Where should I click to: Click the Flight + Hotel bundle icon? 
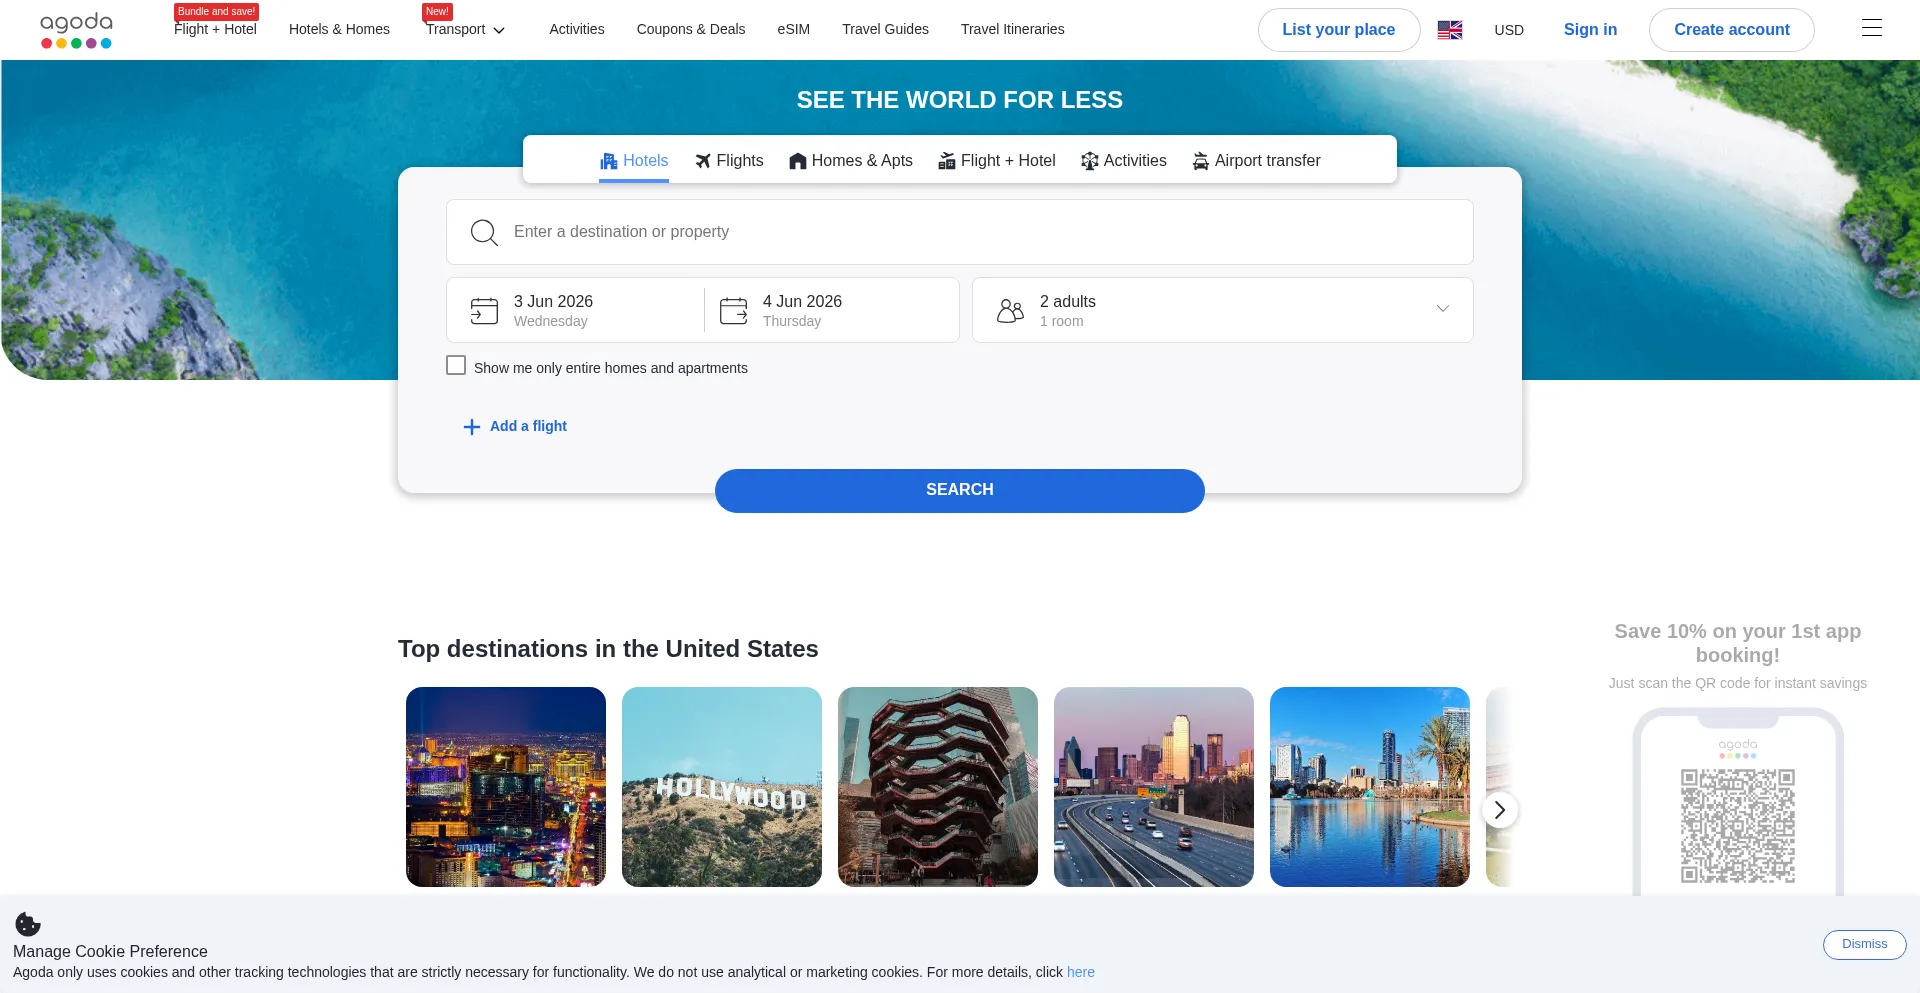(x=947, y=161)
